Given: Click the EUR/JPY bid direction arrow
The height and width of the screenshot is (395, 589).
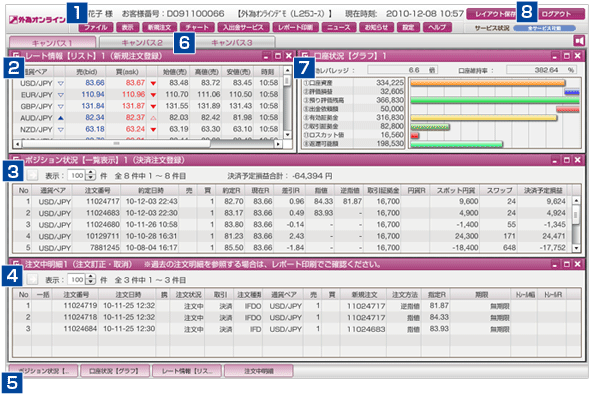Looking at the screenshot, I should coord(60,95).
